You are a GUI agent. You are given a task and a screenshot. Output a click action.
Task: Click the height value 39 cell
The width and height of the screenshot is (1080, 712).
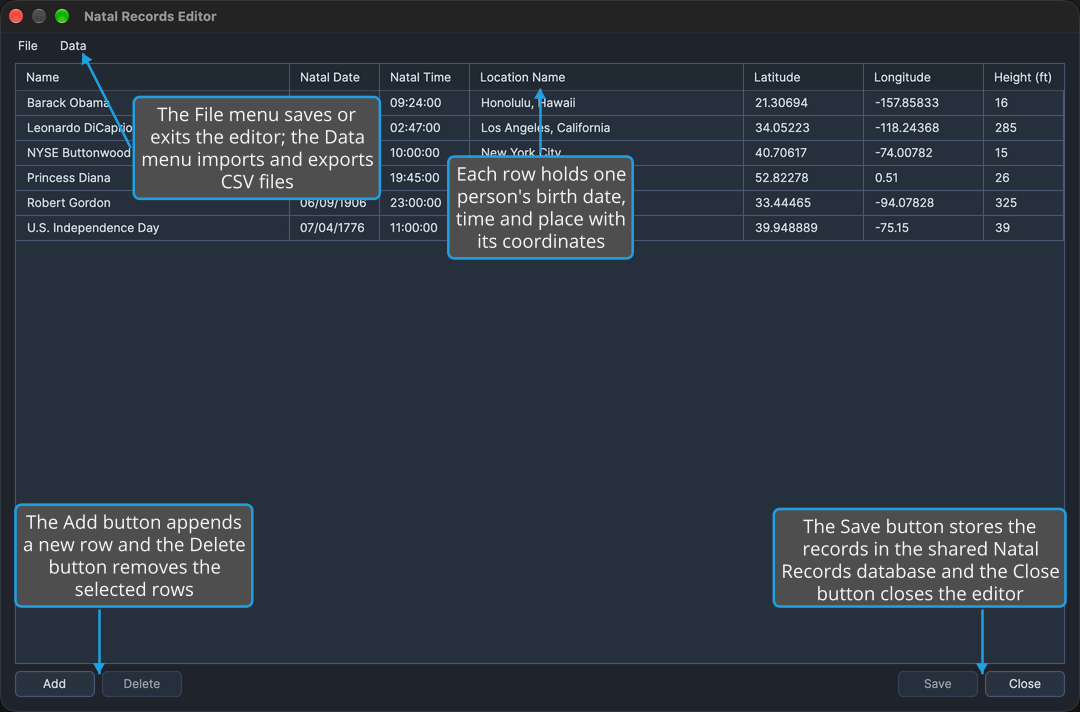(x=1024, y=227)
